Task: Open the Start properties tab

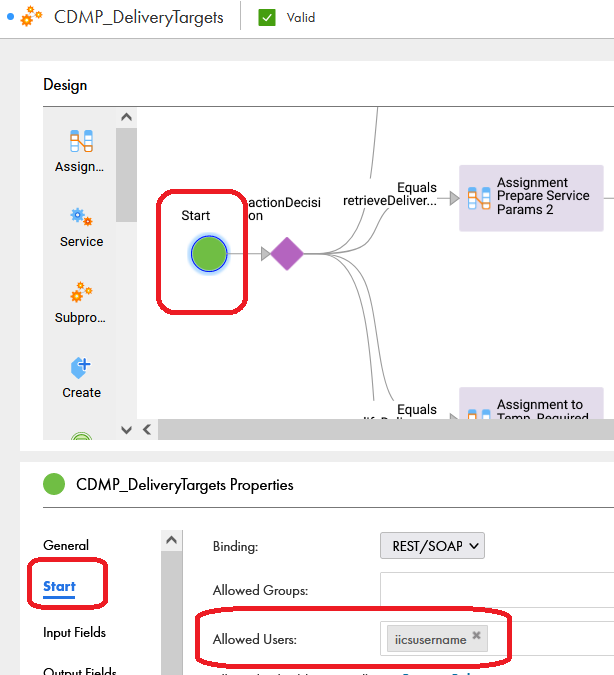Action: (59, 586)
